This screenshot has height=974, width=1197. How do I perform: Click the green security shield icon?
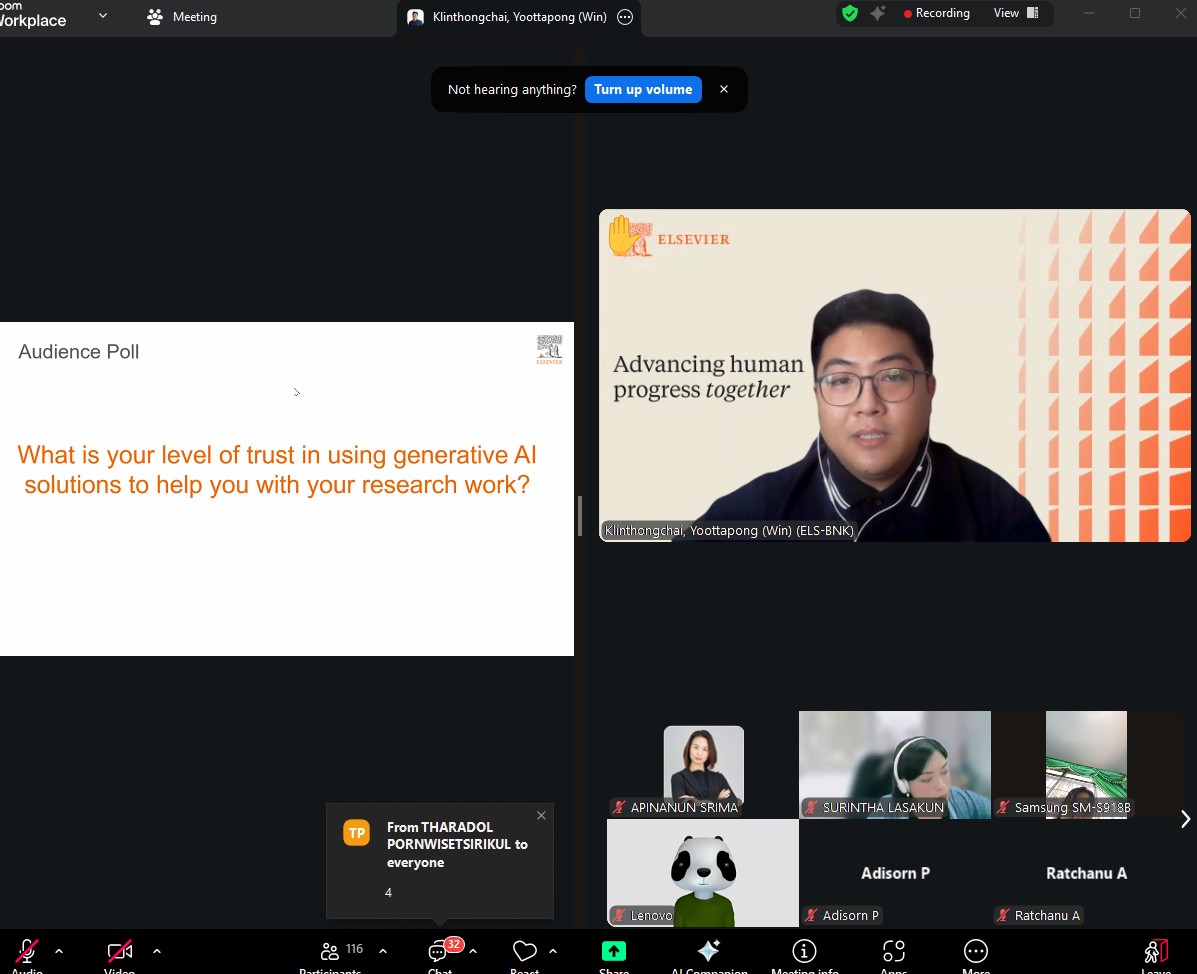(850, 14)
